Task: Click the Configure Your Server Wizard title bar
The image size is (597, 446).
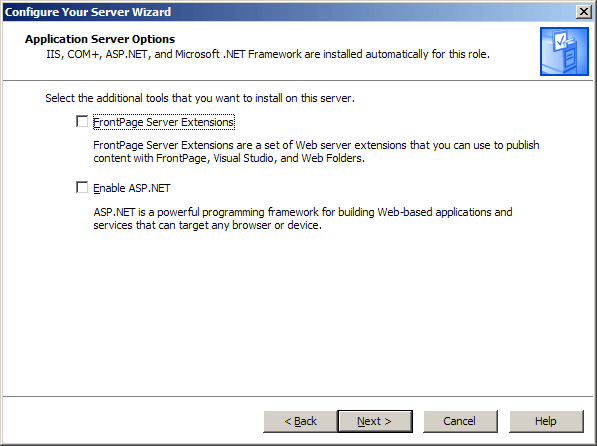Action: click(x=289, y=12)
